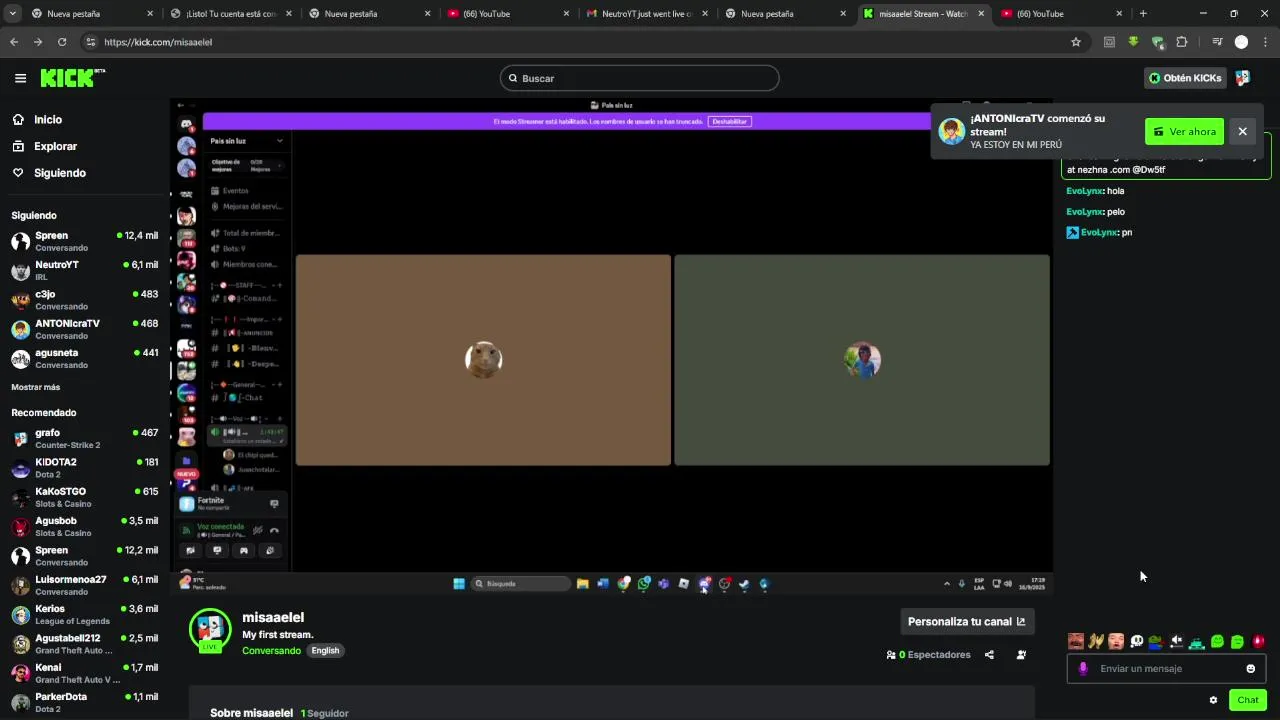This screenshot has width=1280, height=720.
Task: Open grafo recommended channel
Action: click(85, 438)
